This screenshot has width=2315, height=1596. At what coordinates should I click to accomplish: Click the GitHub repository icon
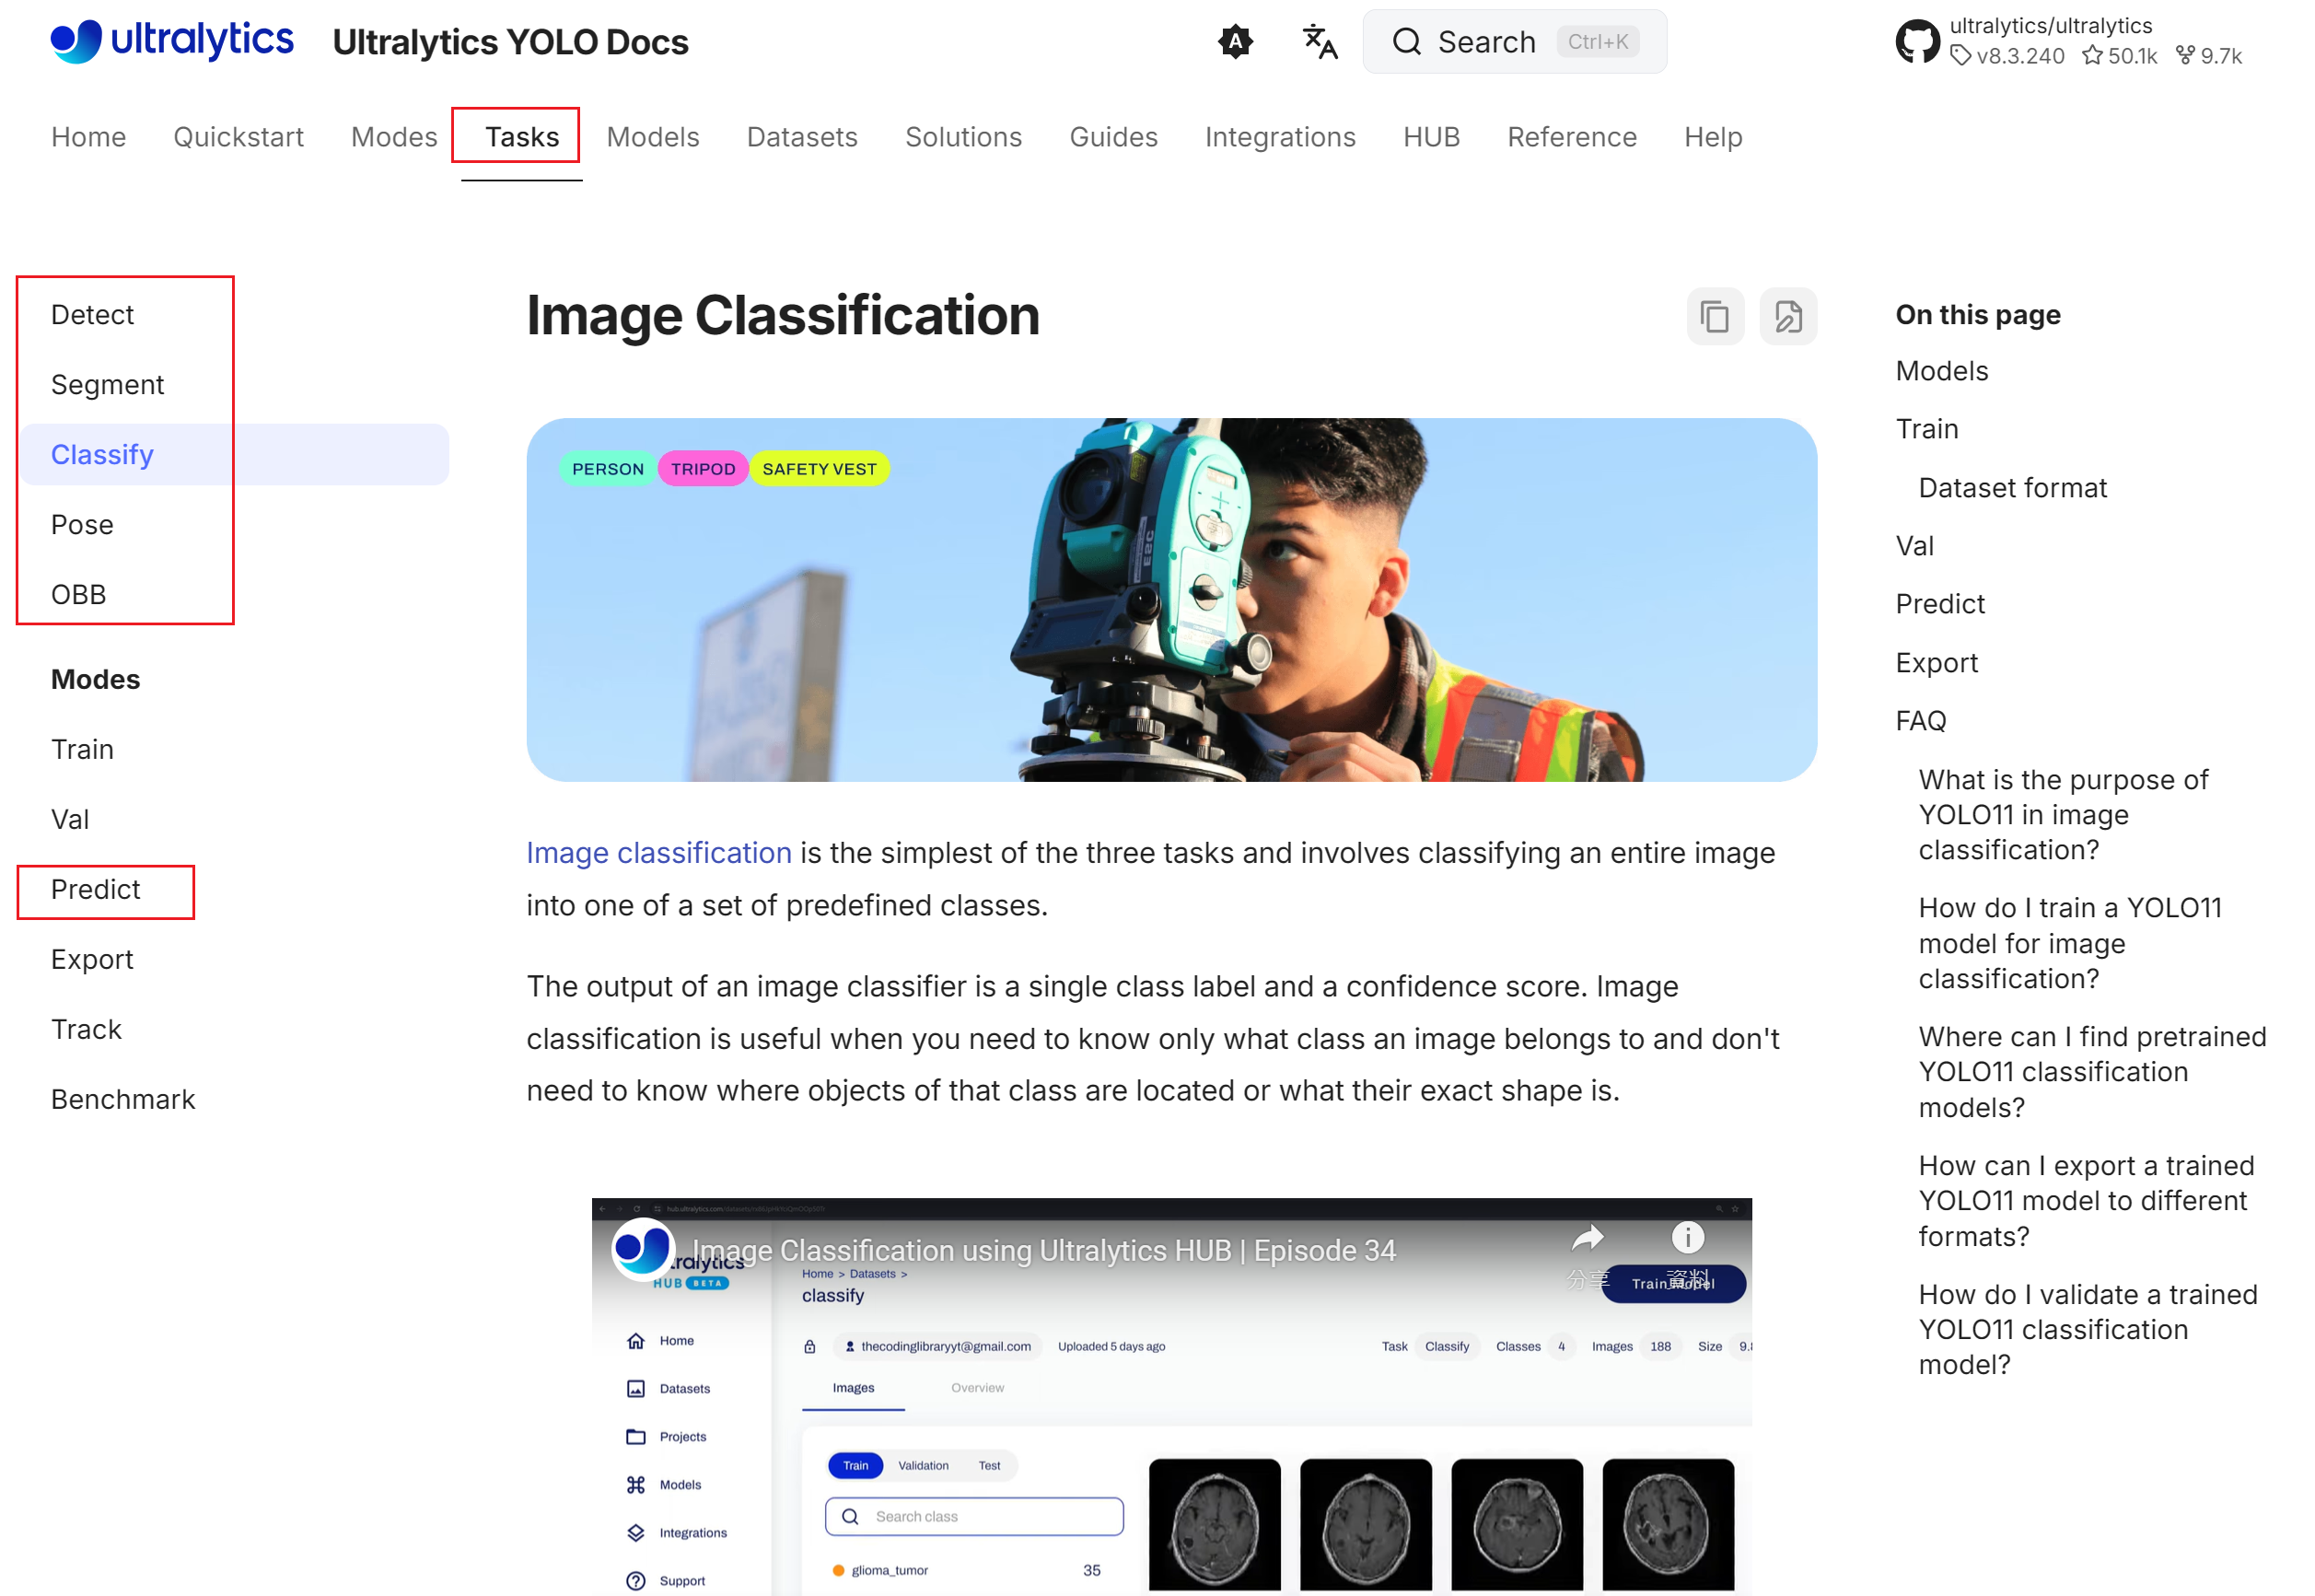(1917, 41)
